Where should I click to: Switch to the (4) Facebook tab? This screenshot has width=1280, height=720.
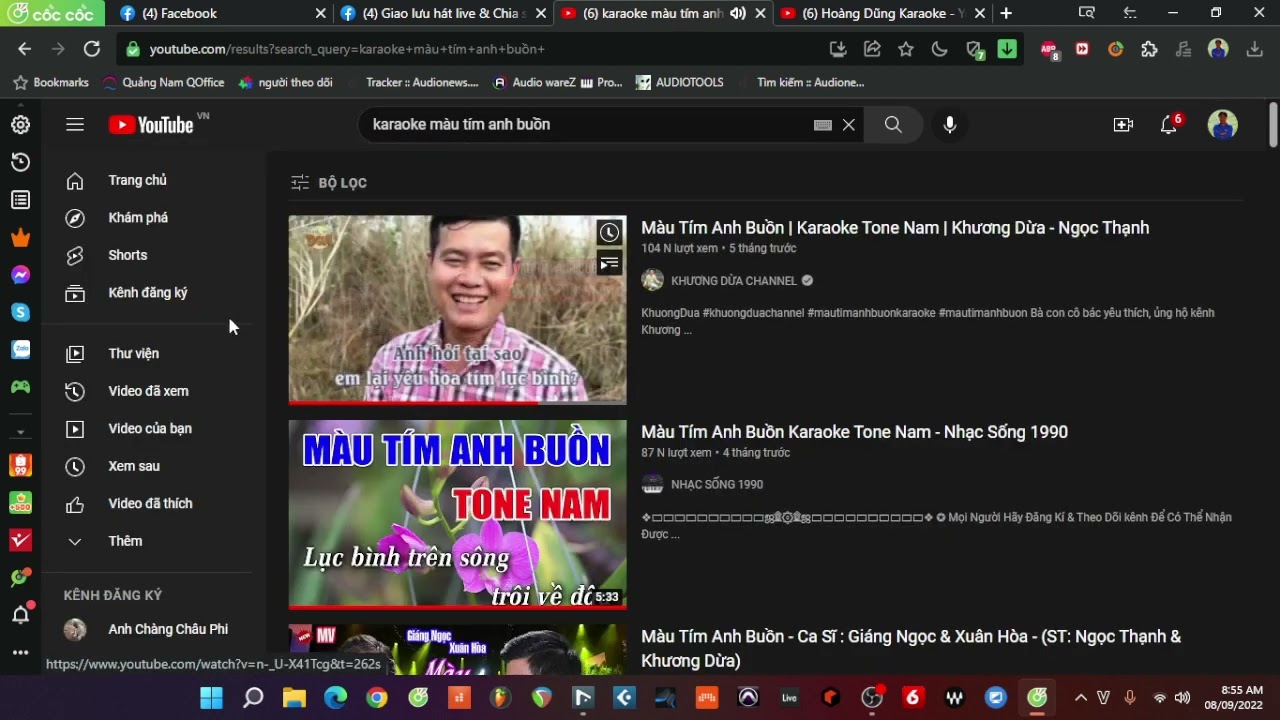click(x=222, y=13)
